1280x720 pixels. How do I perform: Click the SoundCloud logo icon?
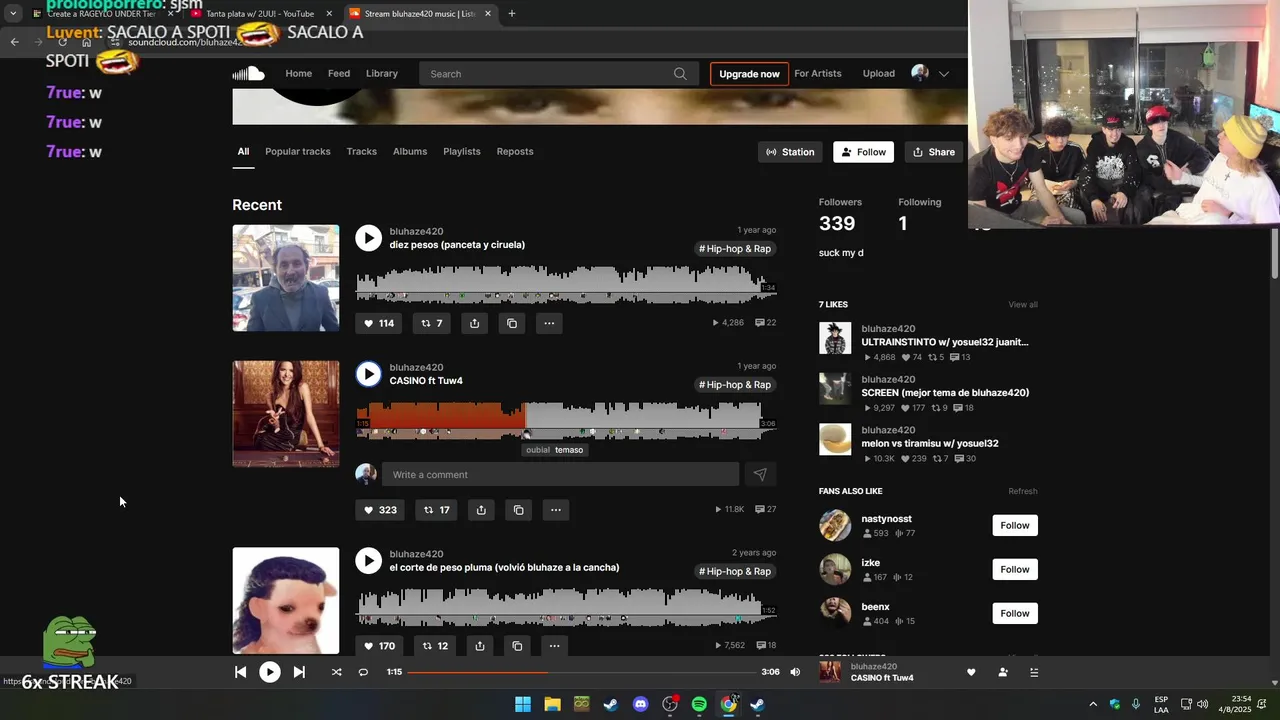click(248, 74)
